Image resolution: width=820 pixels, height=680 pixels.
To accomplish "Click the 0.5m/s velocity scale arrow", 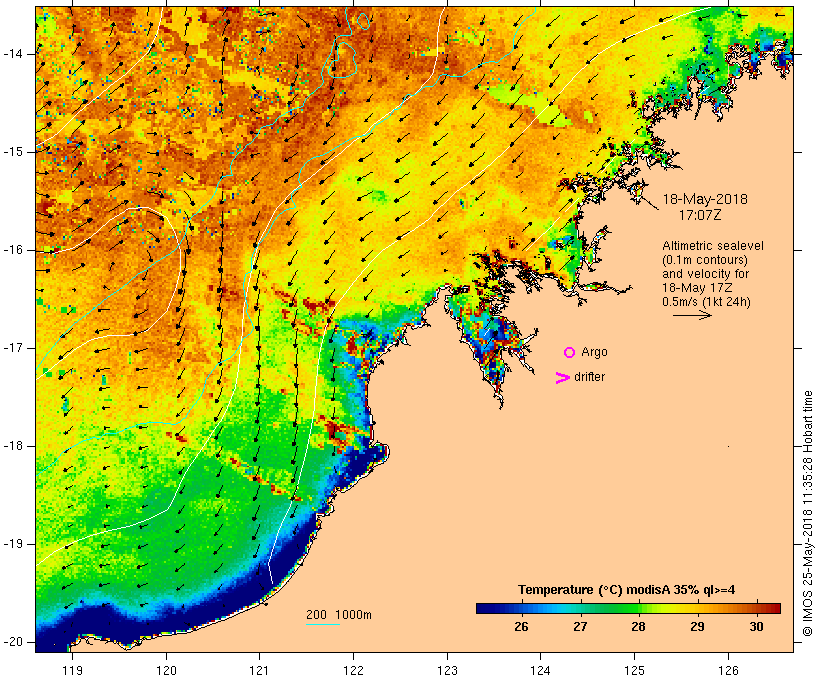I will [692, 315].
